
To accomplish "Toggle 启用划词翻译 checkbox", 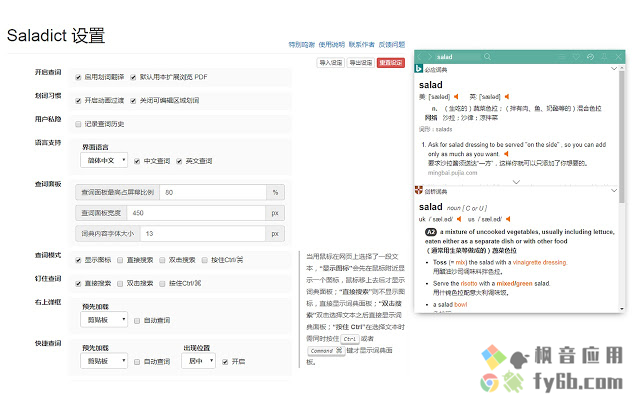I will click(x=78, y=77).
